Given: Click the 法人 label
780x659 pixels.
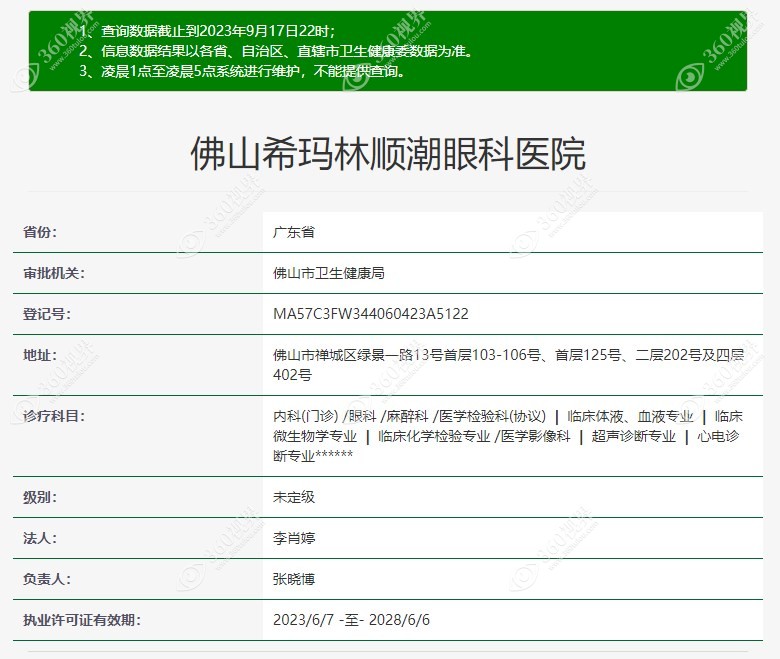Looking at the screenshot, I should (40, 538).
